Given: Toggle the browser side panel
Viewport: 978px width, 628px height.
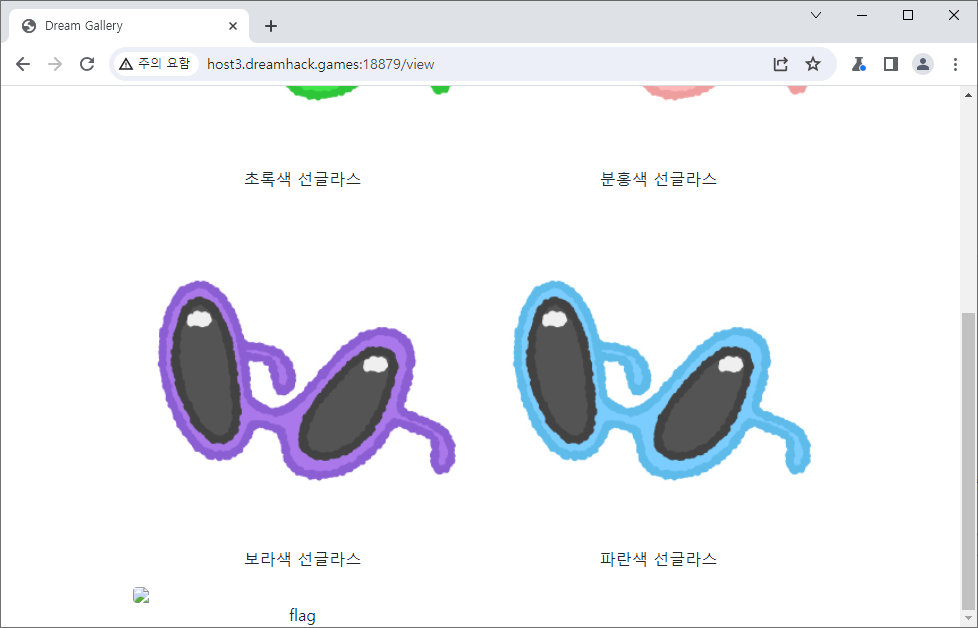Looking at the screenshot, I should (x=890, y=64).
